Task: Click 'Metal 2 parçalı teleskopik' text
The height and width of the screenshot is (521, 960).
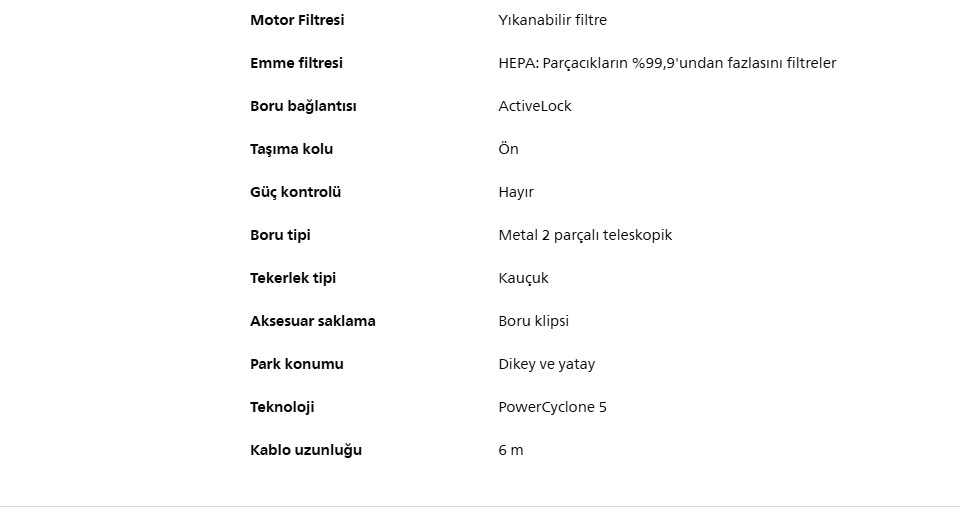Action: [x=585, y=235]
